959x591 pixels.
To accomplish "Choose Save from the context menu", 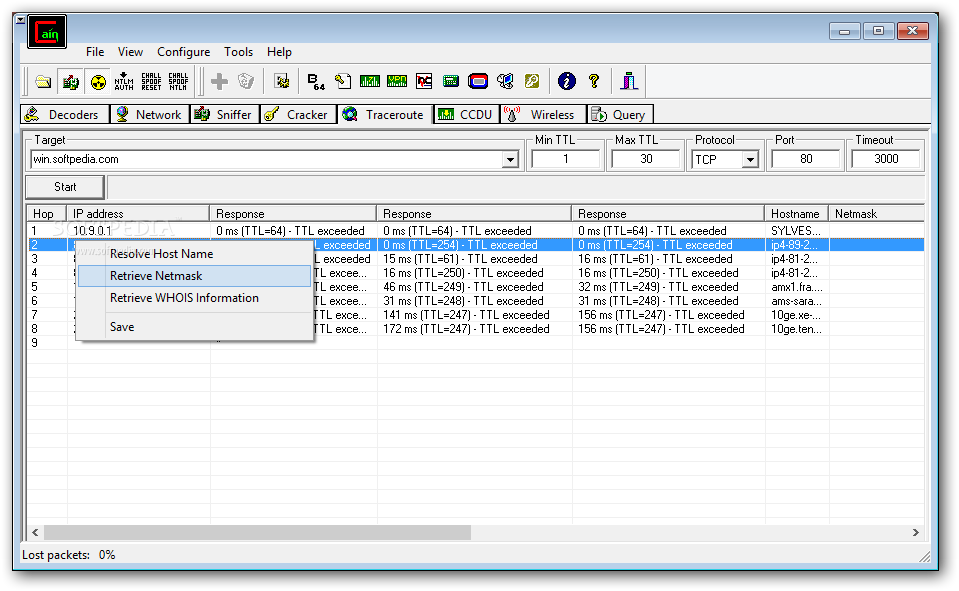I will [x=194, y=327].
